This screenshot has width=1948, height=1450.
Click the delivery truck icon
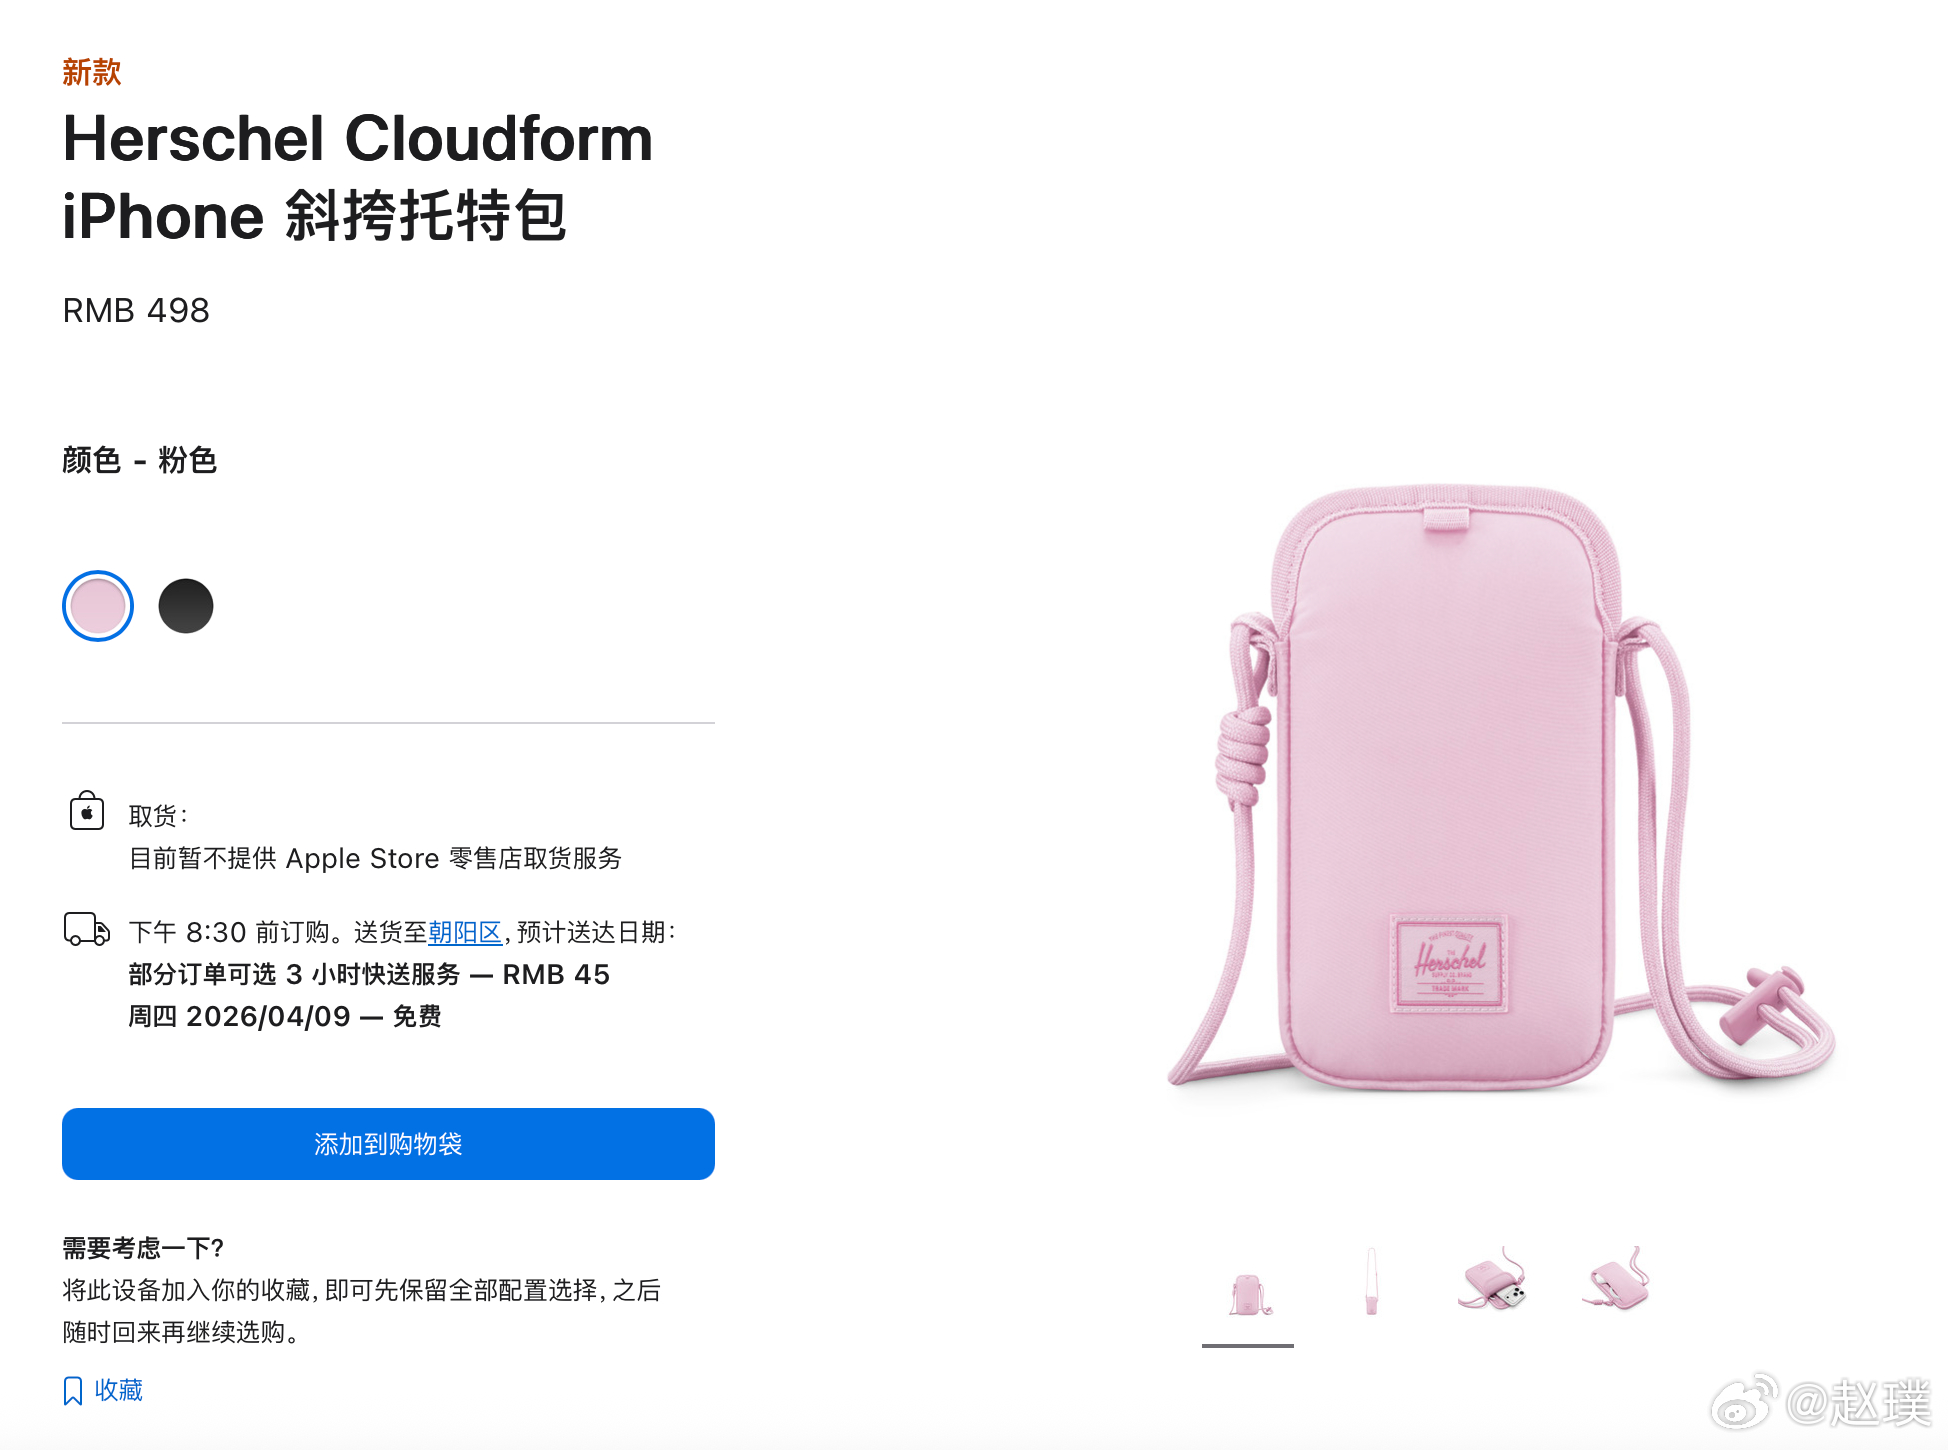click(x=87, y=929)
